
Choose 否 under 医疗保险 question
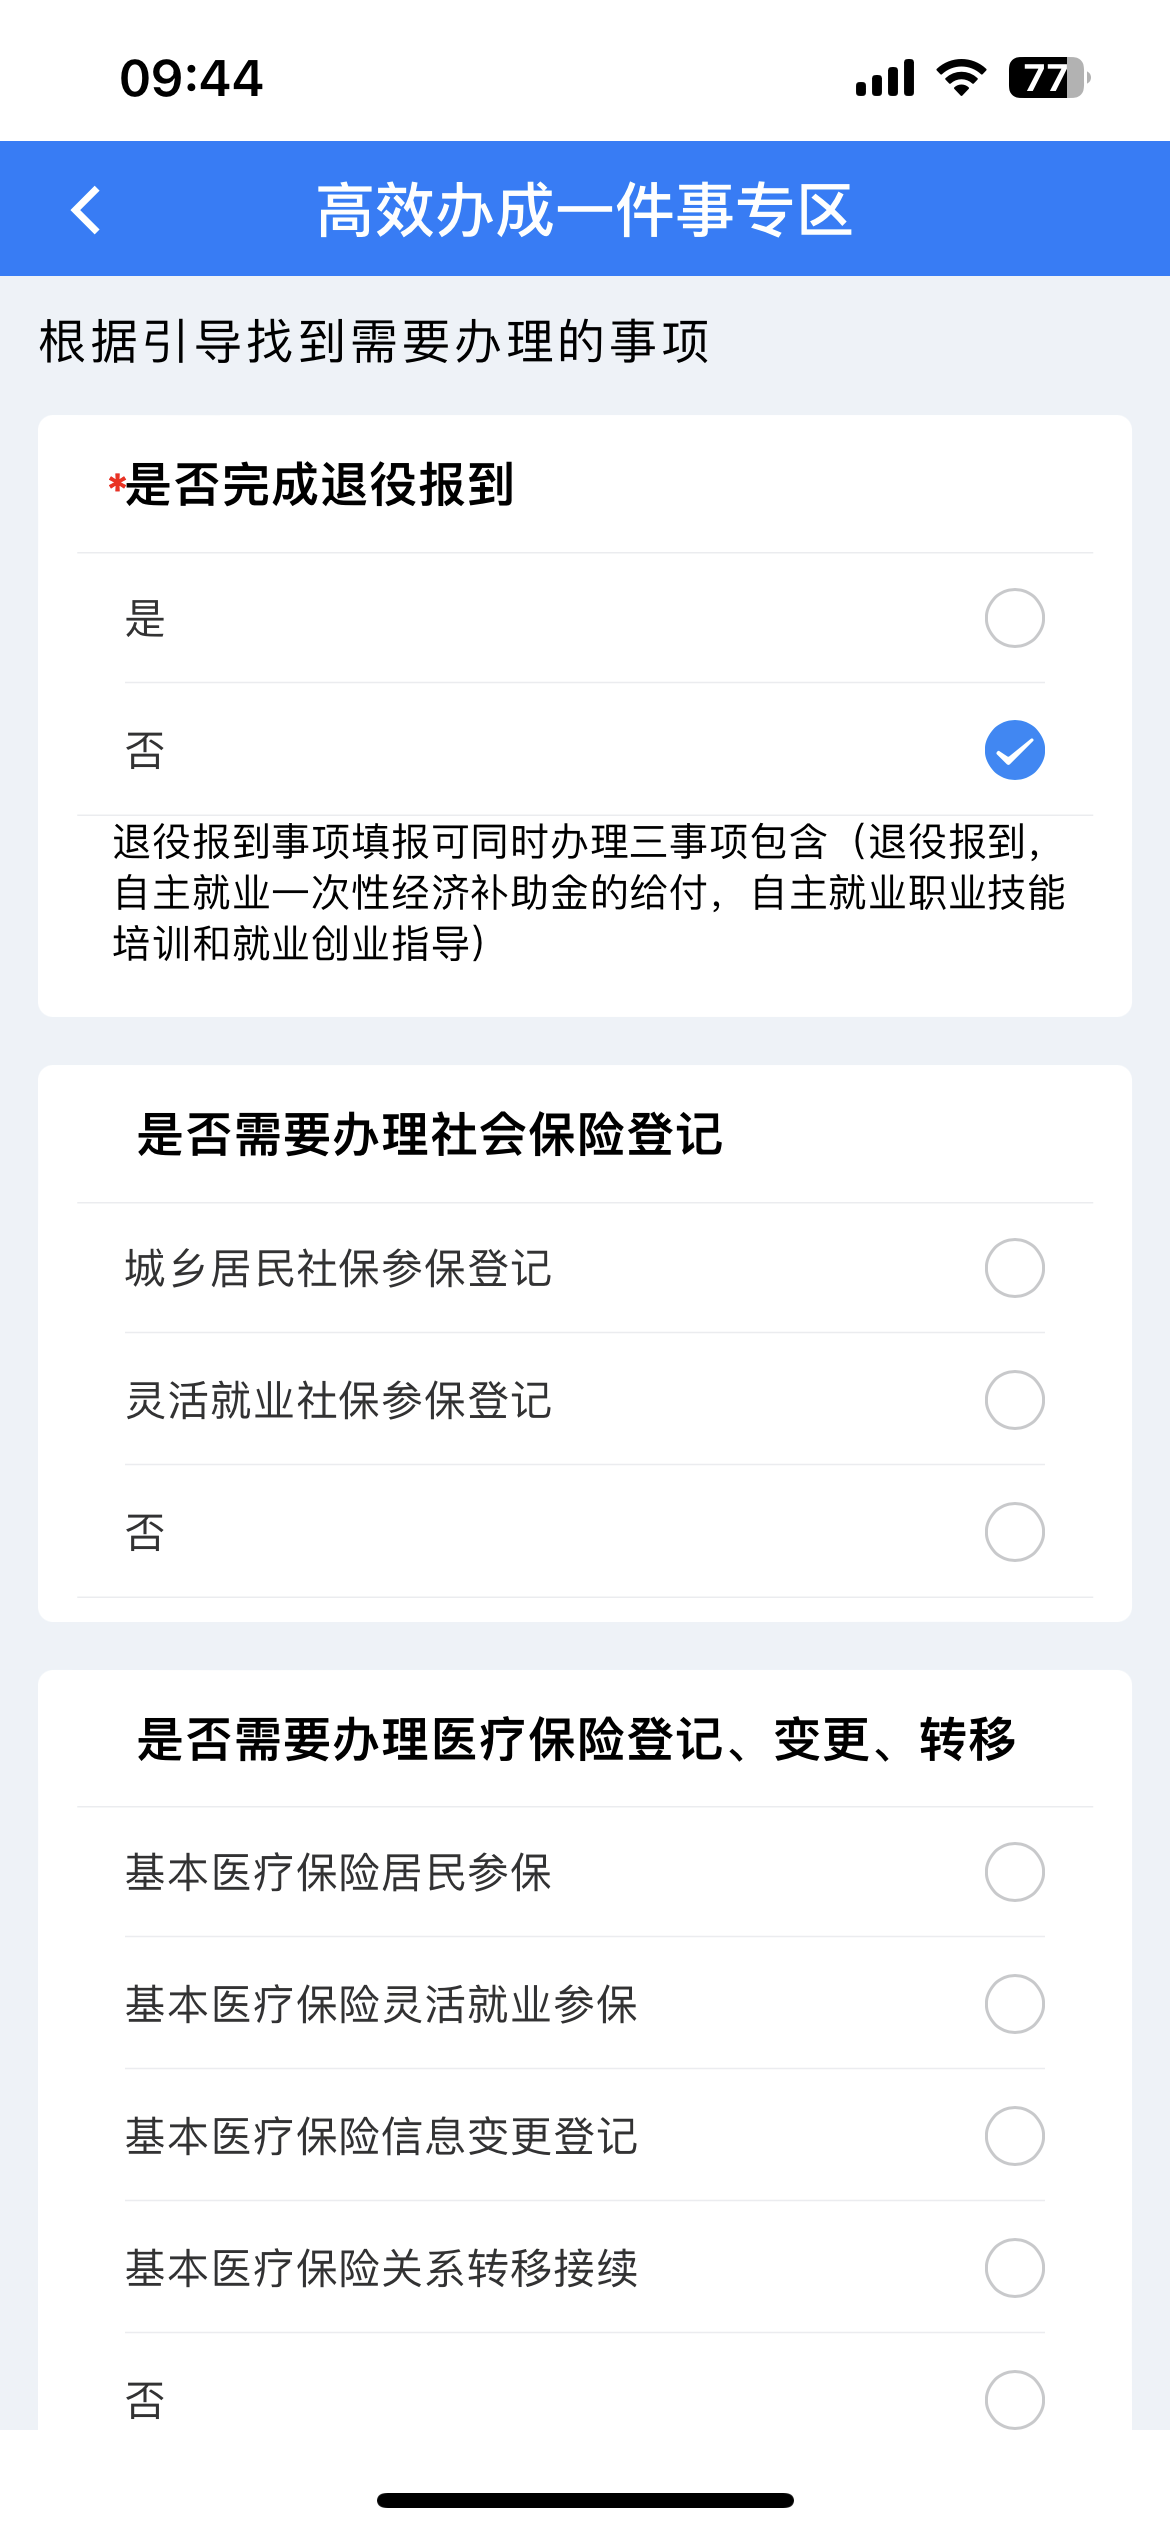click(x=1014, y=2400)
